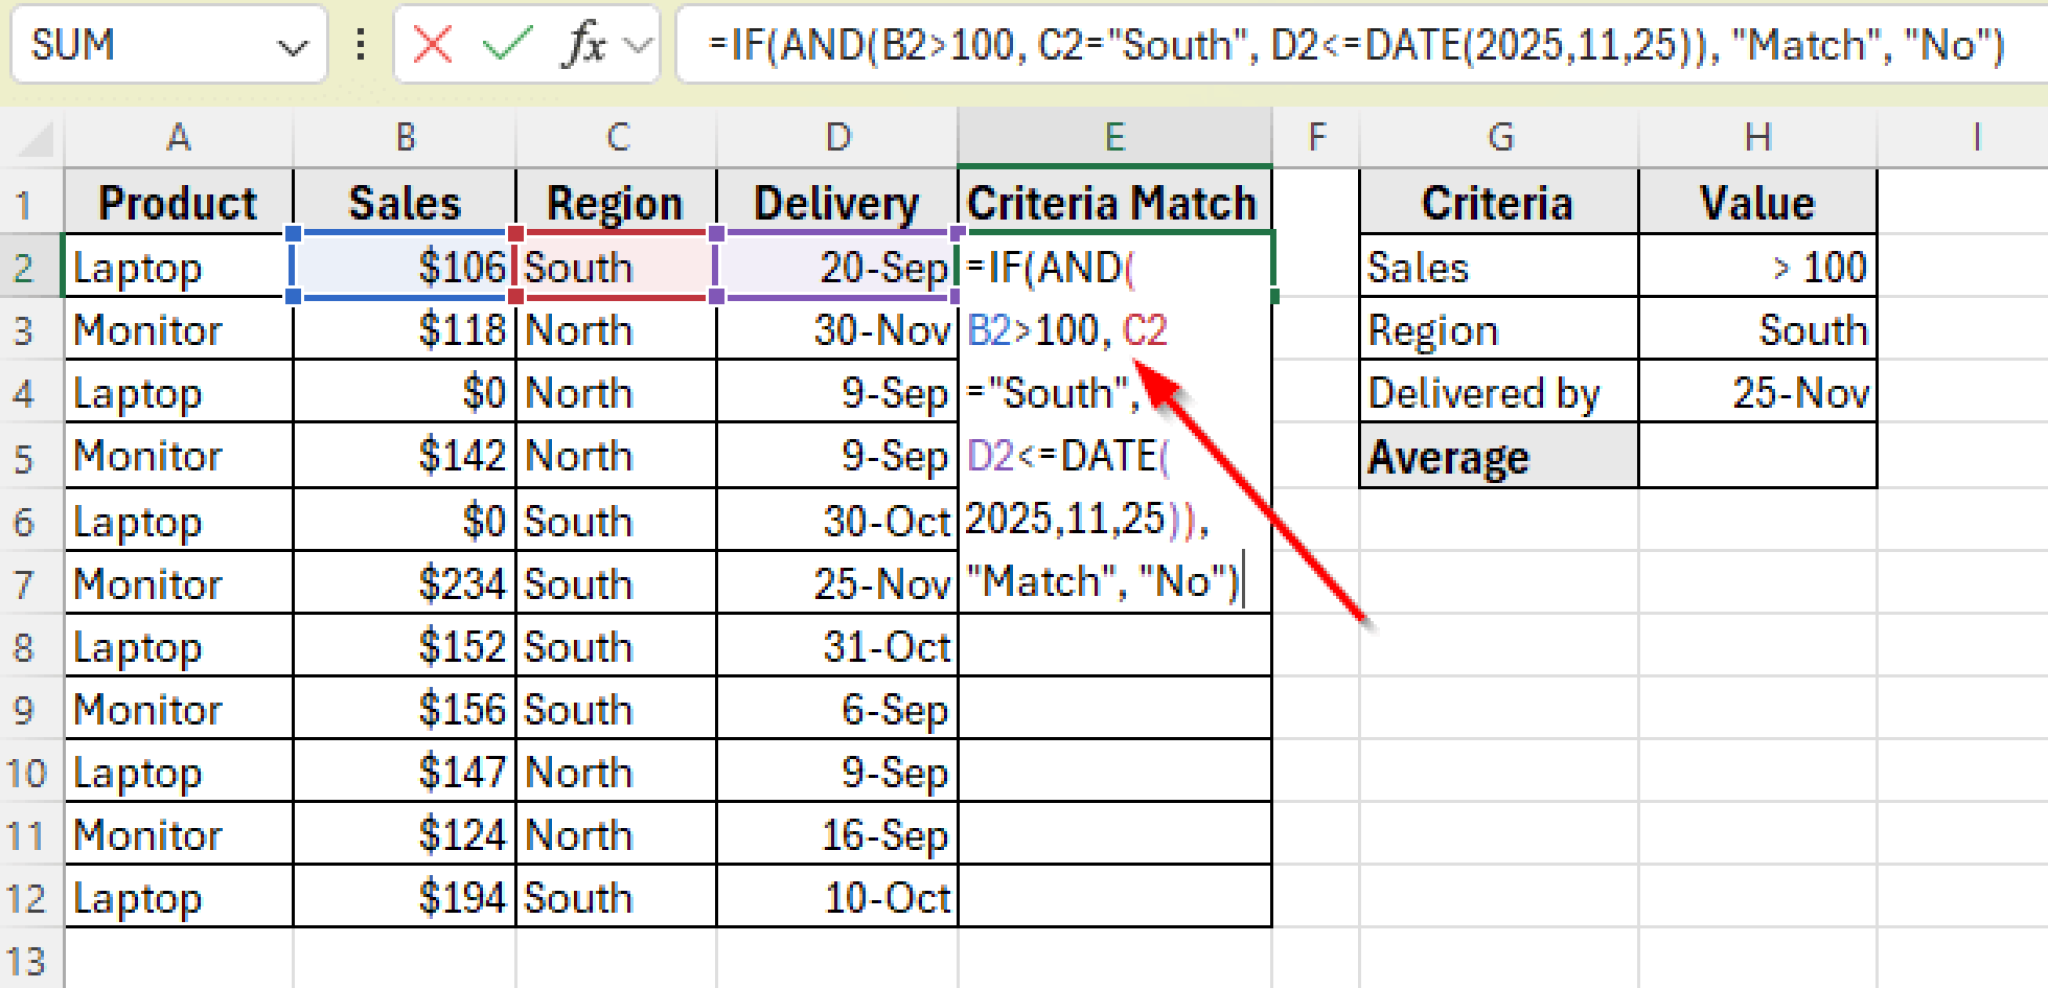
Task: Select the cell containing $234
Action: (x=404, y=583)
